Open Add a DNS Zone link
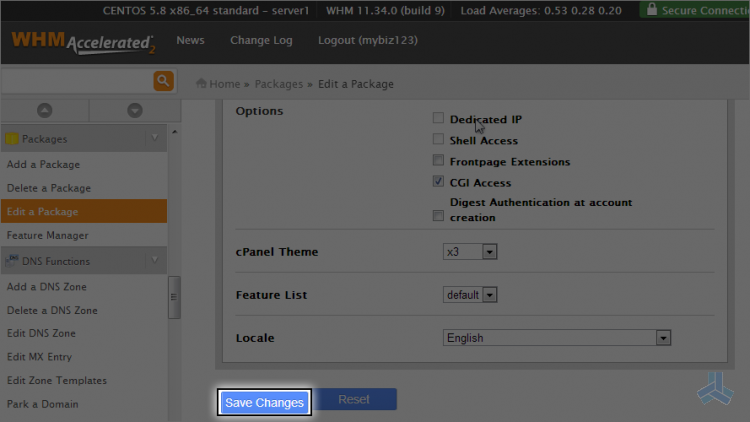750x422 pixels. click(47, 287)
